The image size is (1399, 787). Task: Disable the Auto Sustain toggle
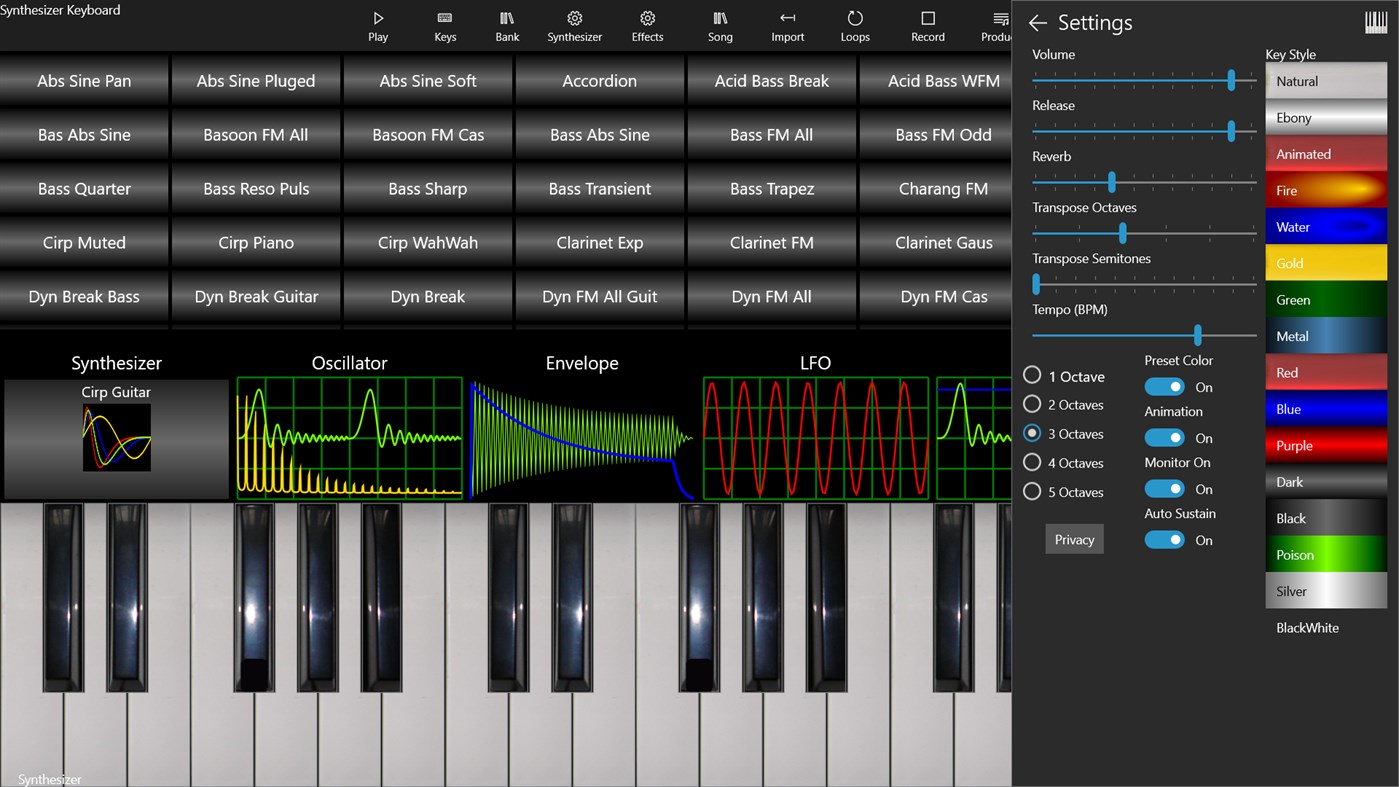point(1164,539)
